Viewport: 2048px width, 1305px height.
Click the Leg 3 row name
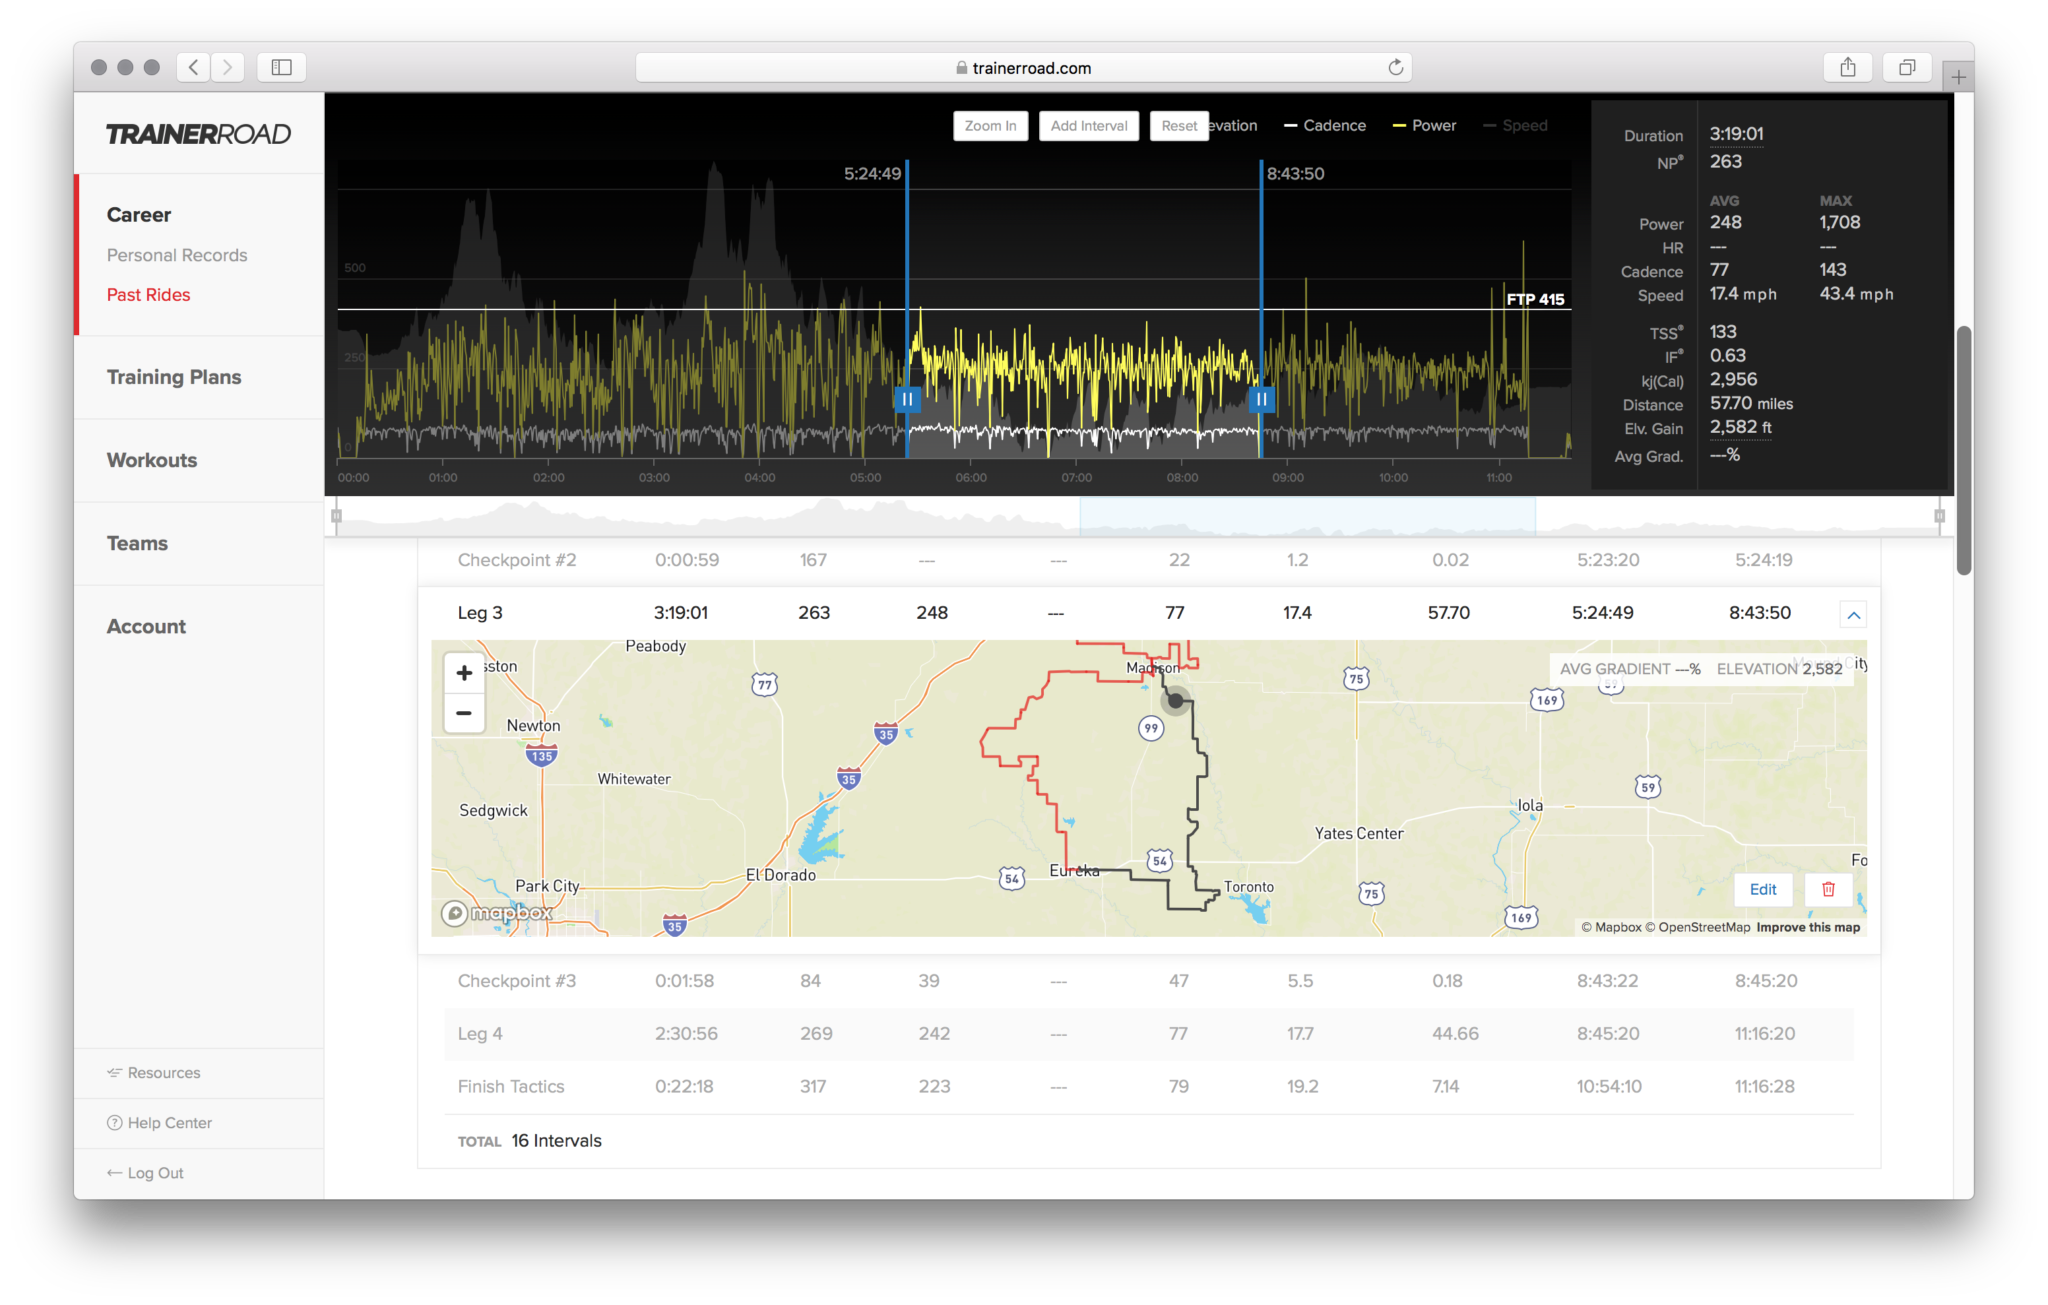tap(480, 613)
